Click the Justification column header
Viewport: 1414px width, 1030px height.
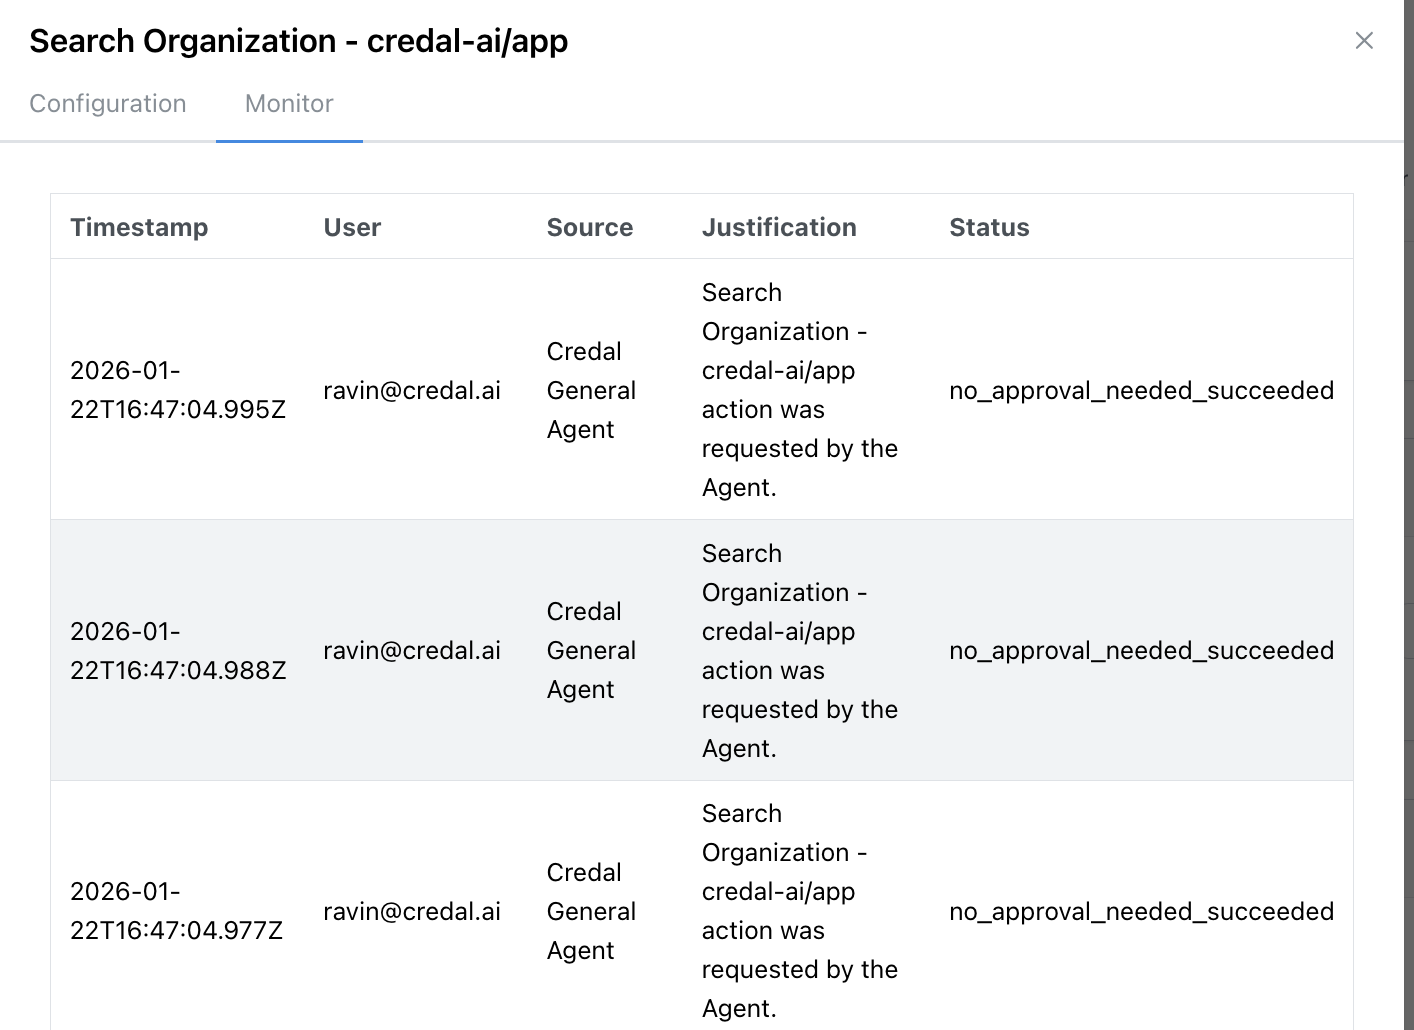pos(779,227)
